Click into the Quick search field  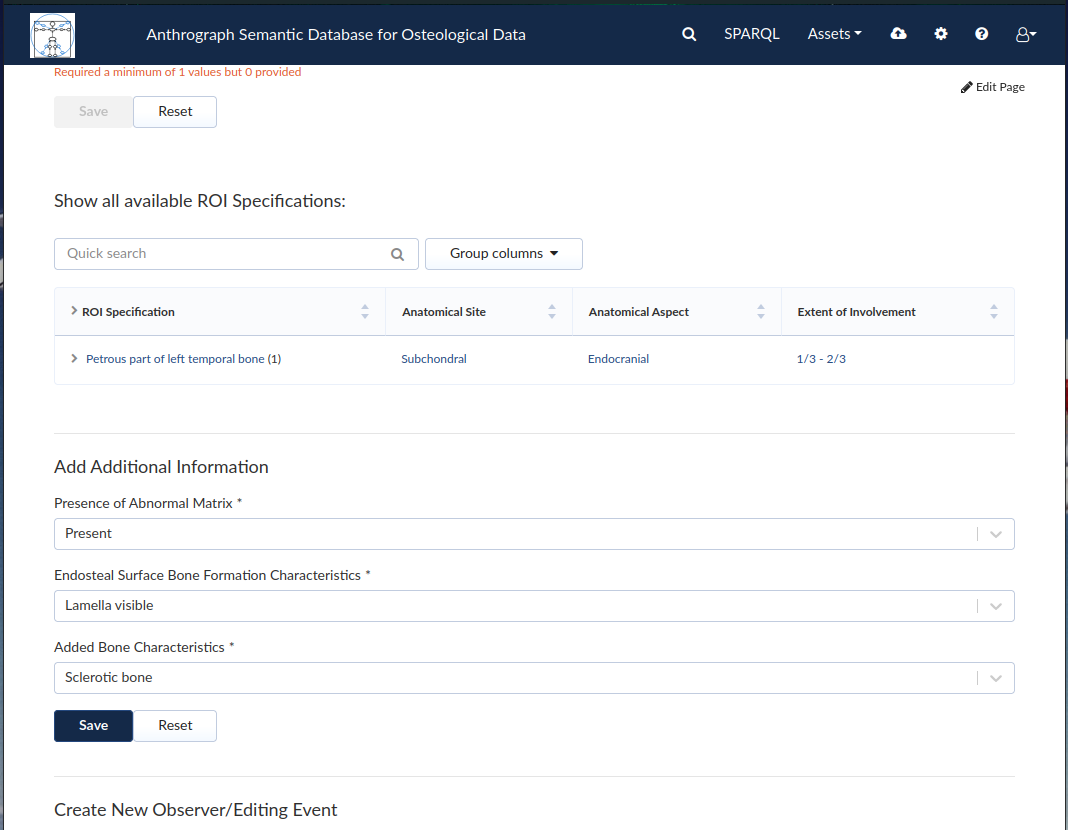[x=225, y=254]
